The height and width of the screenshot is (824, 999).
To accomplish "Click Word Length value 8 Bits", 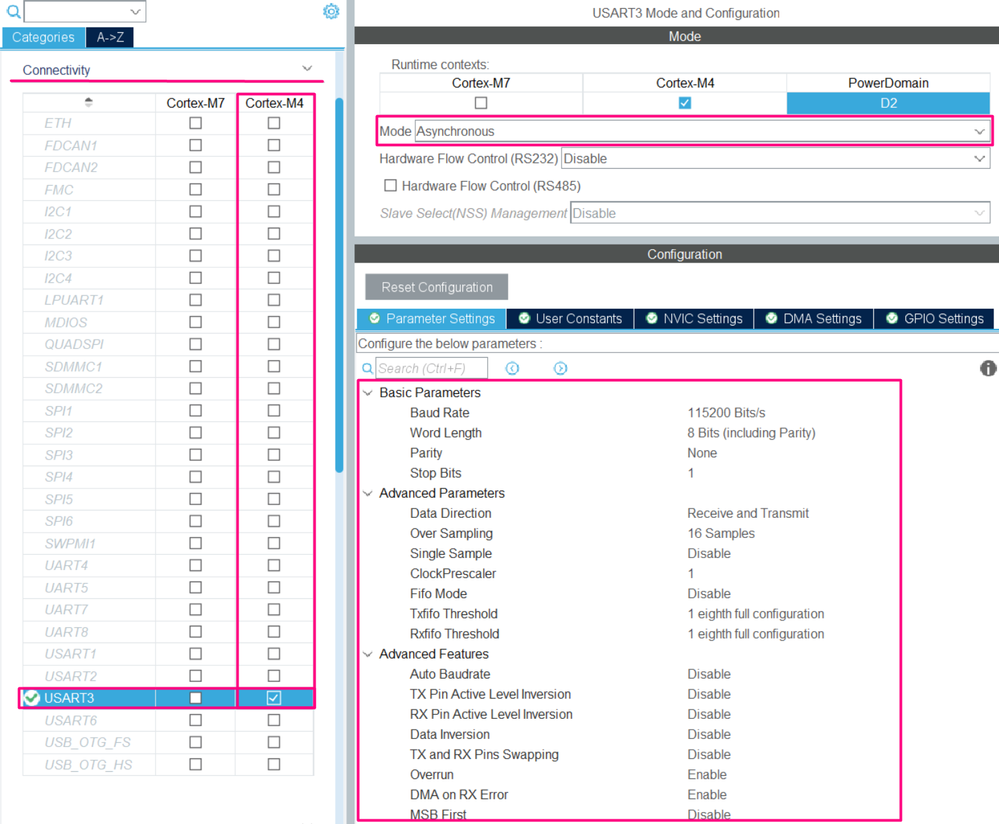I will [x=751, y=433].
